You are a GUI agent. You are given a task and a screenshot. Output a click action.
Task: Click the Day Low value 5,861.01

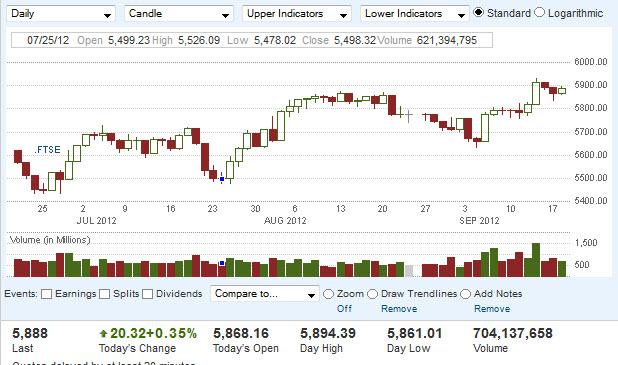pyautogui.click(x=415, y=333)
